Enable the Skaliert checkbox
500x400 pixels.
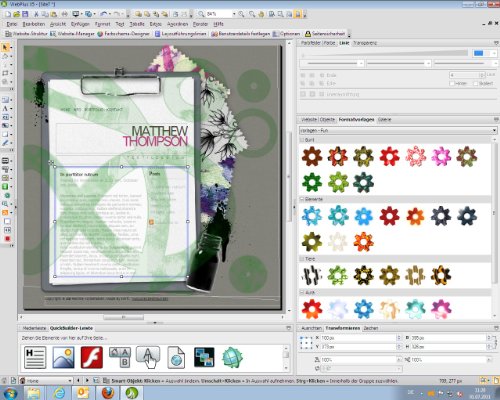(x=476, y=83)
